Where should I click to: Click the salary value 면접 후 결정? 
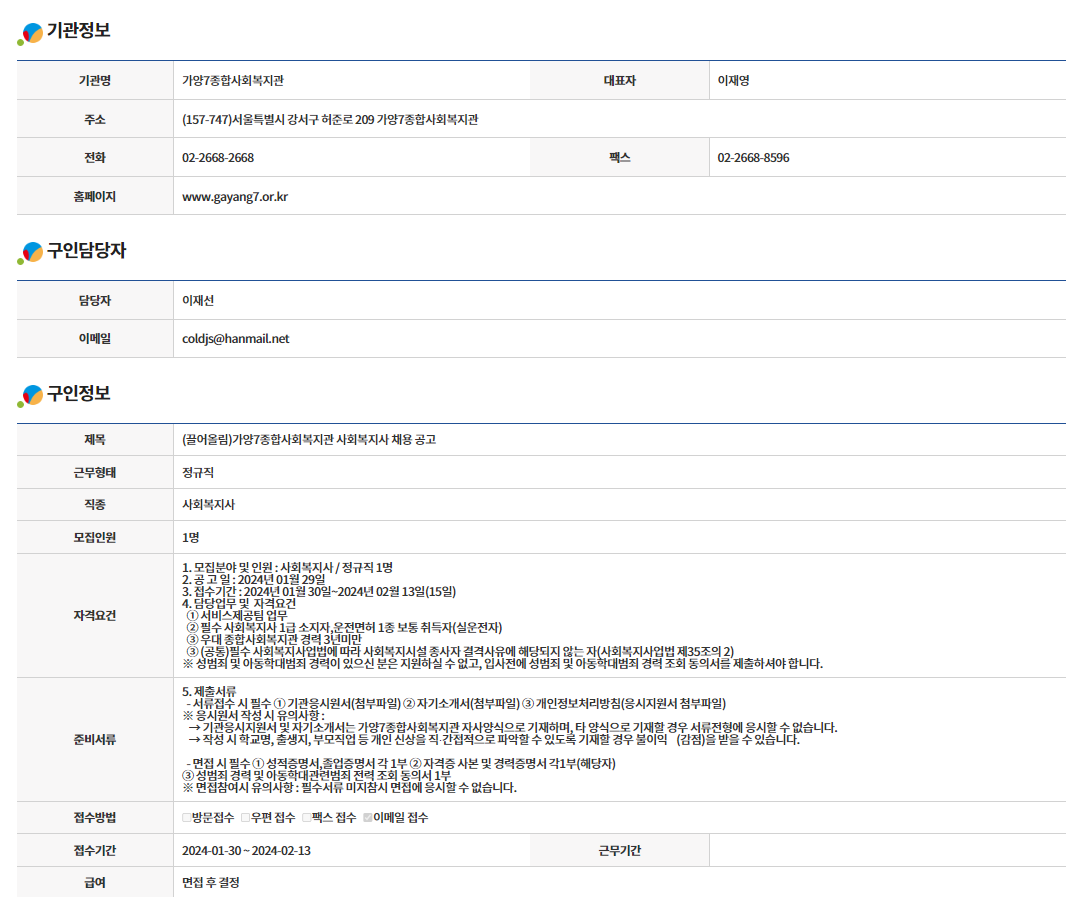[211, 882]
